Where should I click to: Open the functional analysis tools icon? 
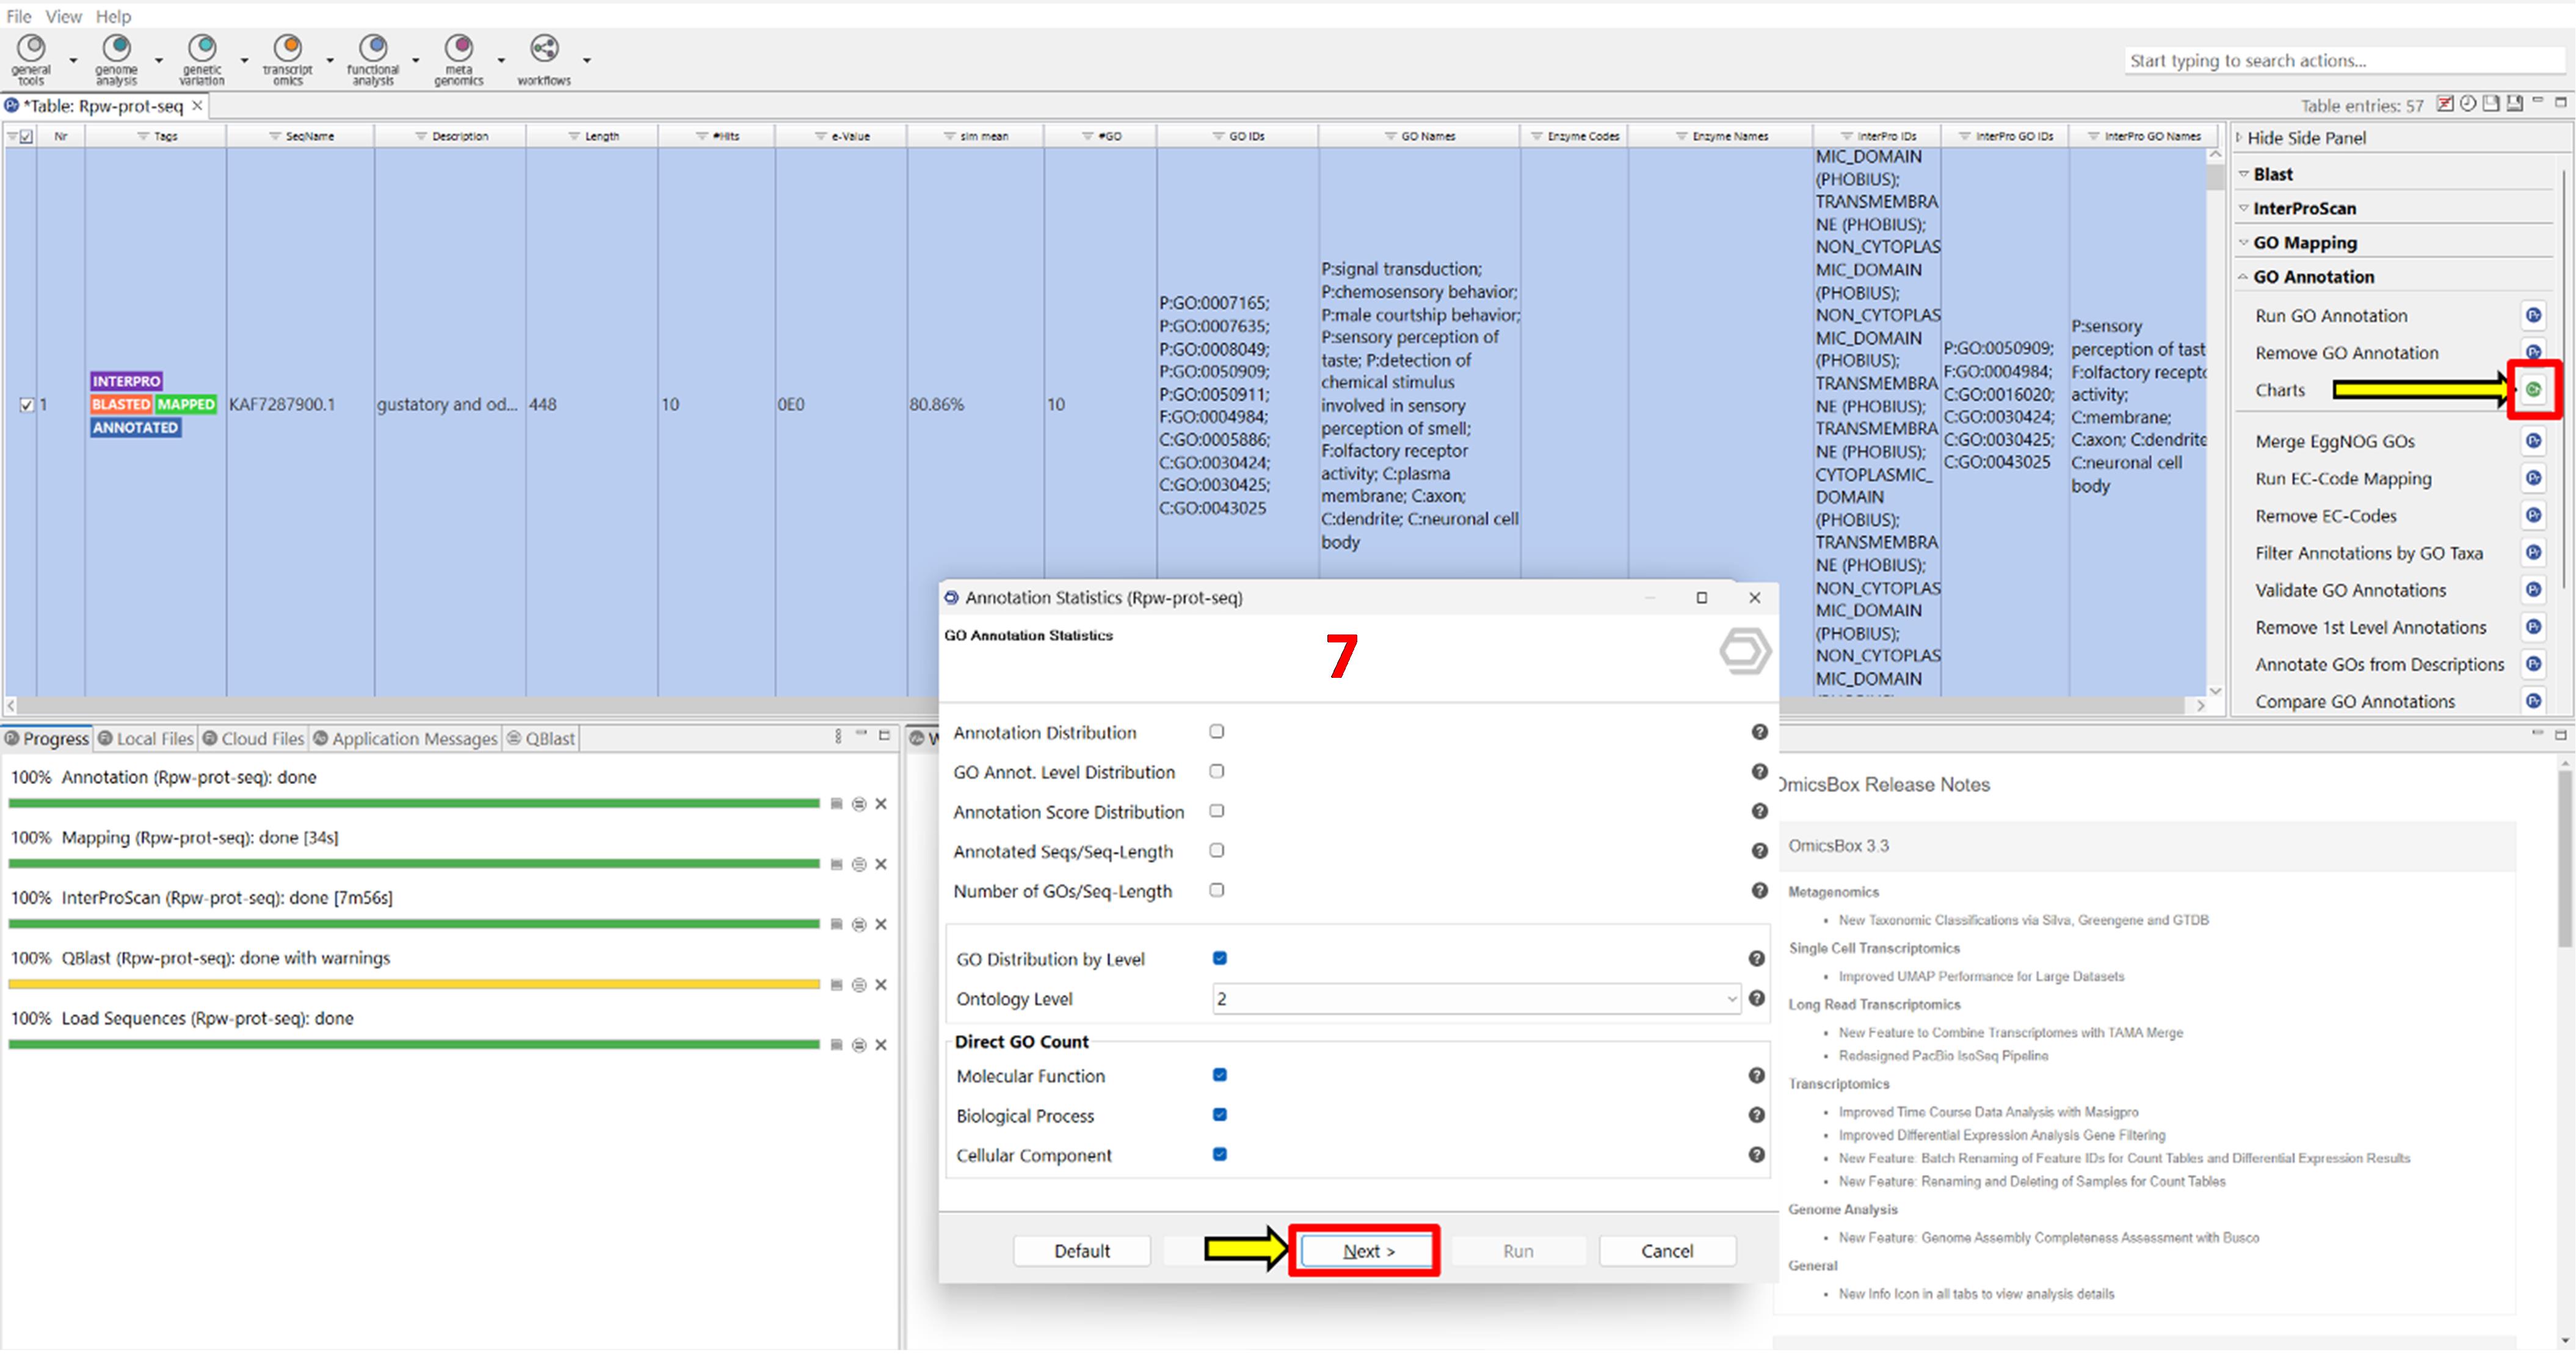(x=373, y=49)
